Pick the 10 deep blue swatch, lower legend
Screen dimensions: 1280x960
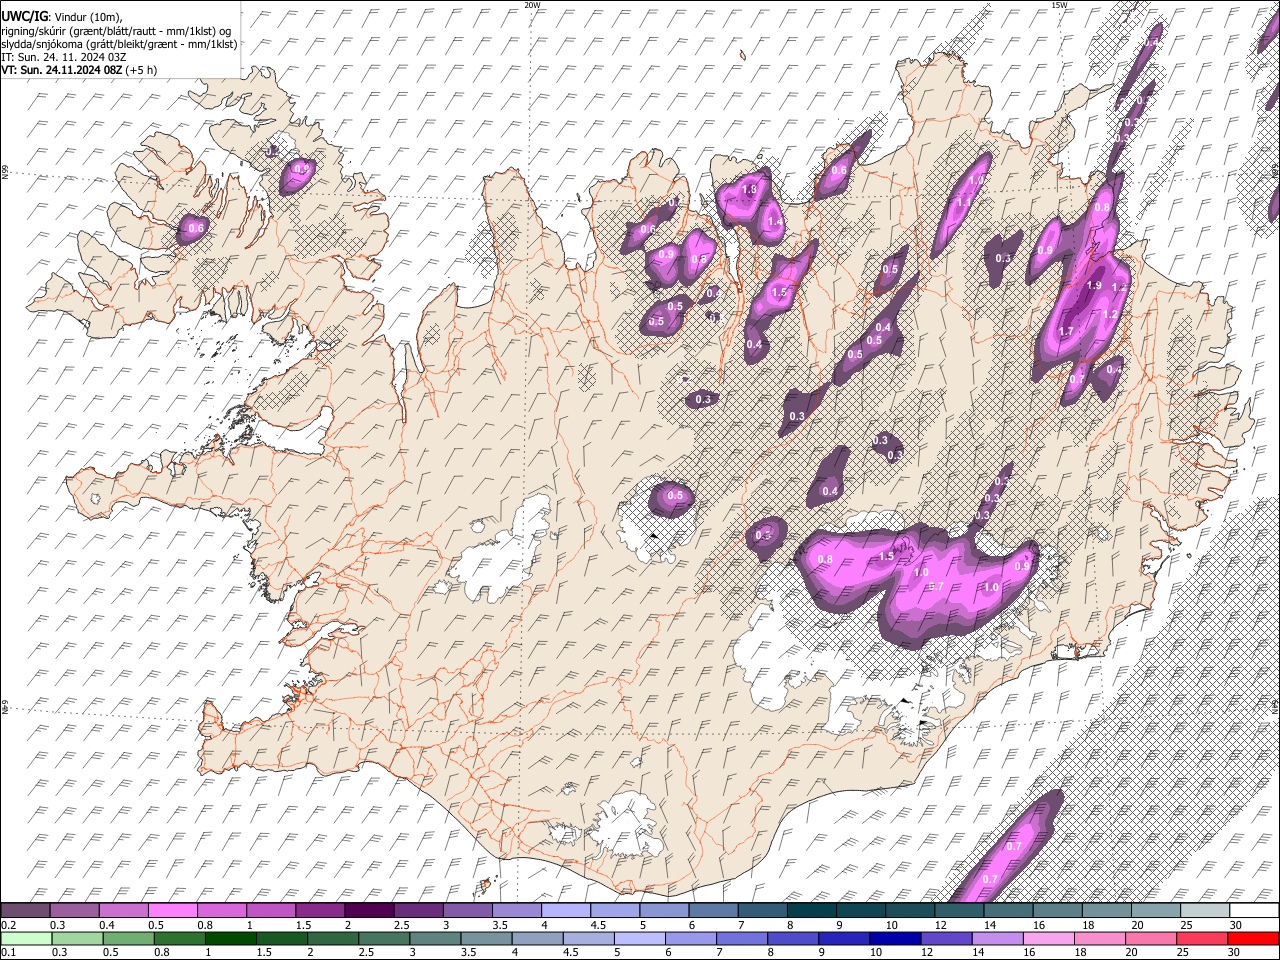(896, 939)
